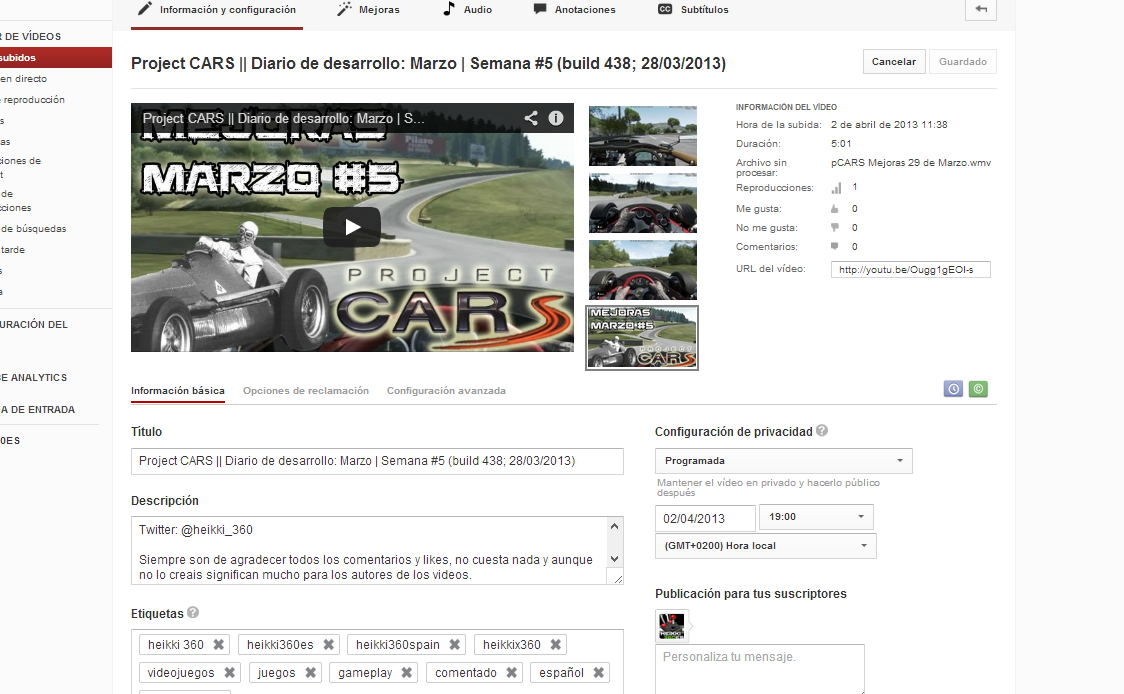Open the Programada privacy dropdown
Viewport: 1124px width, 694px height.
click(x=784, y=461)
